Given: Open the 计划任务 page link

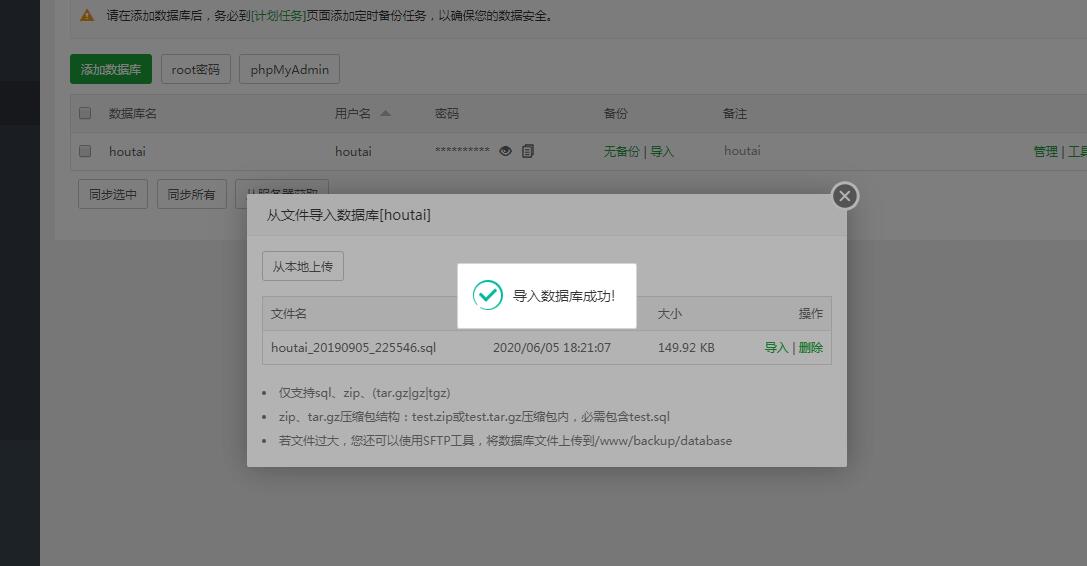Looking at the screenshot, I should click(278, 16).
